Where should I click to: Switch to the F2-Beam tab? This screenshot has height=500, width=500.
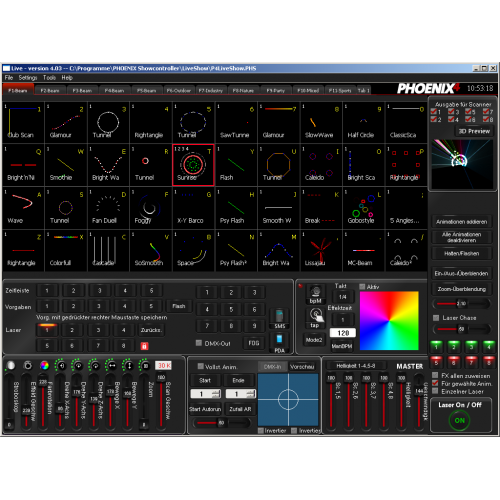[50, 90]
